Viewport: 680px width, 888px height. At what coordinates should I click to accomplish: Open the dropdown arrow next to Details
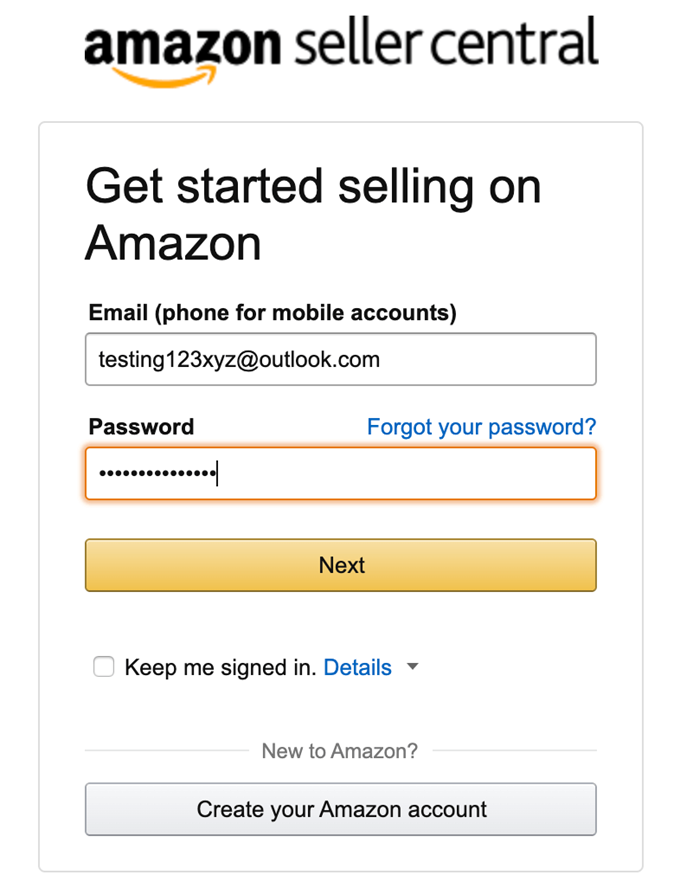pos(412,666)
